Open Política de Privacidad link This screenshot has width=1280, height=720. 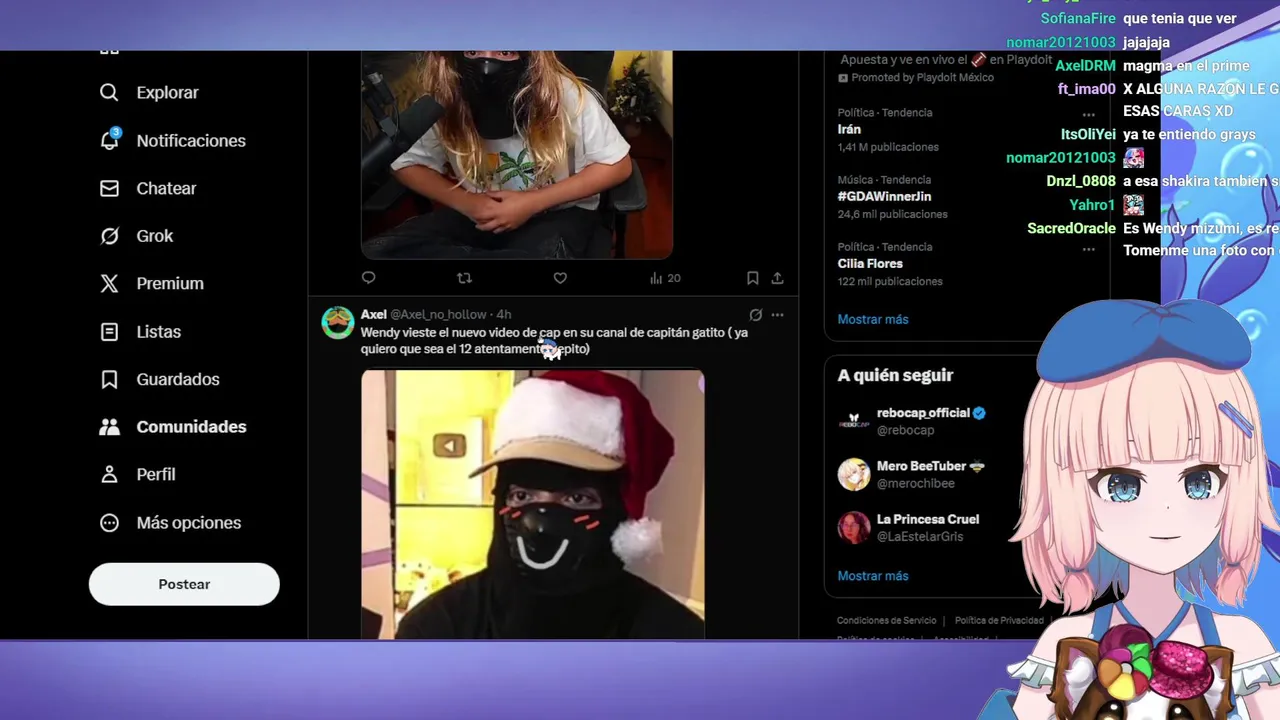[999, 621]
